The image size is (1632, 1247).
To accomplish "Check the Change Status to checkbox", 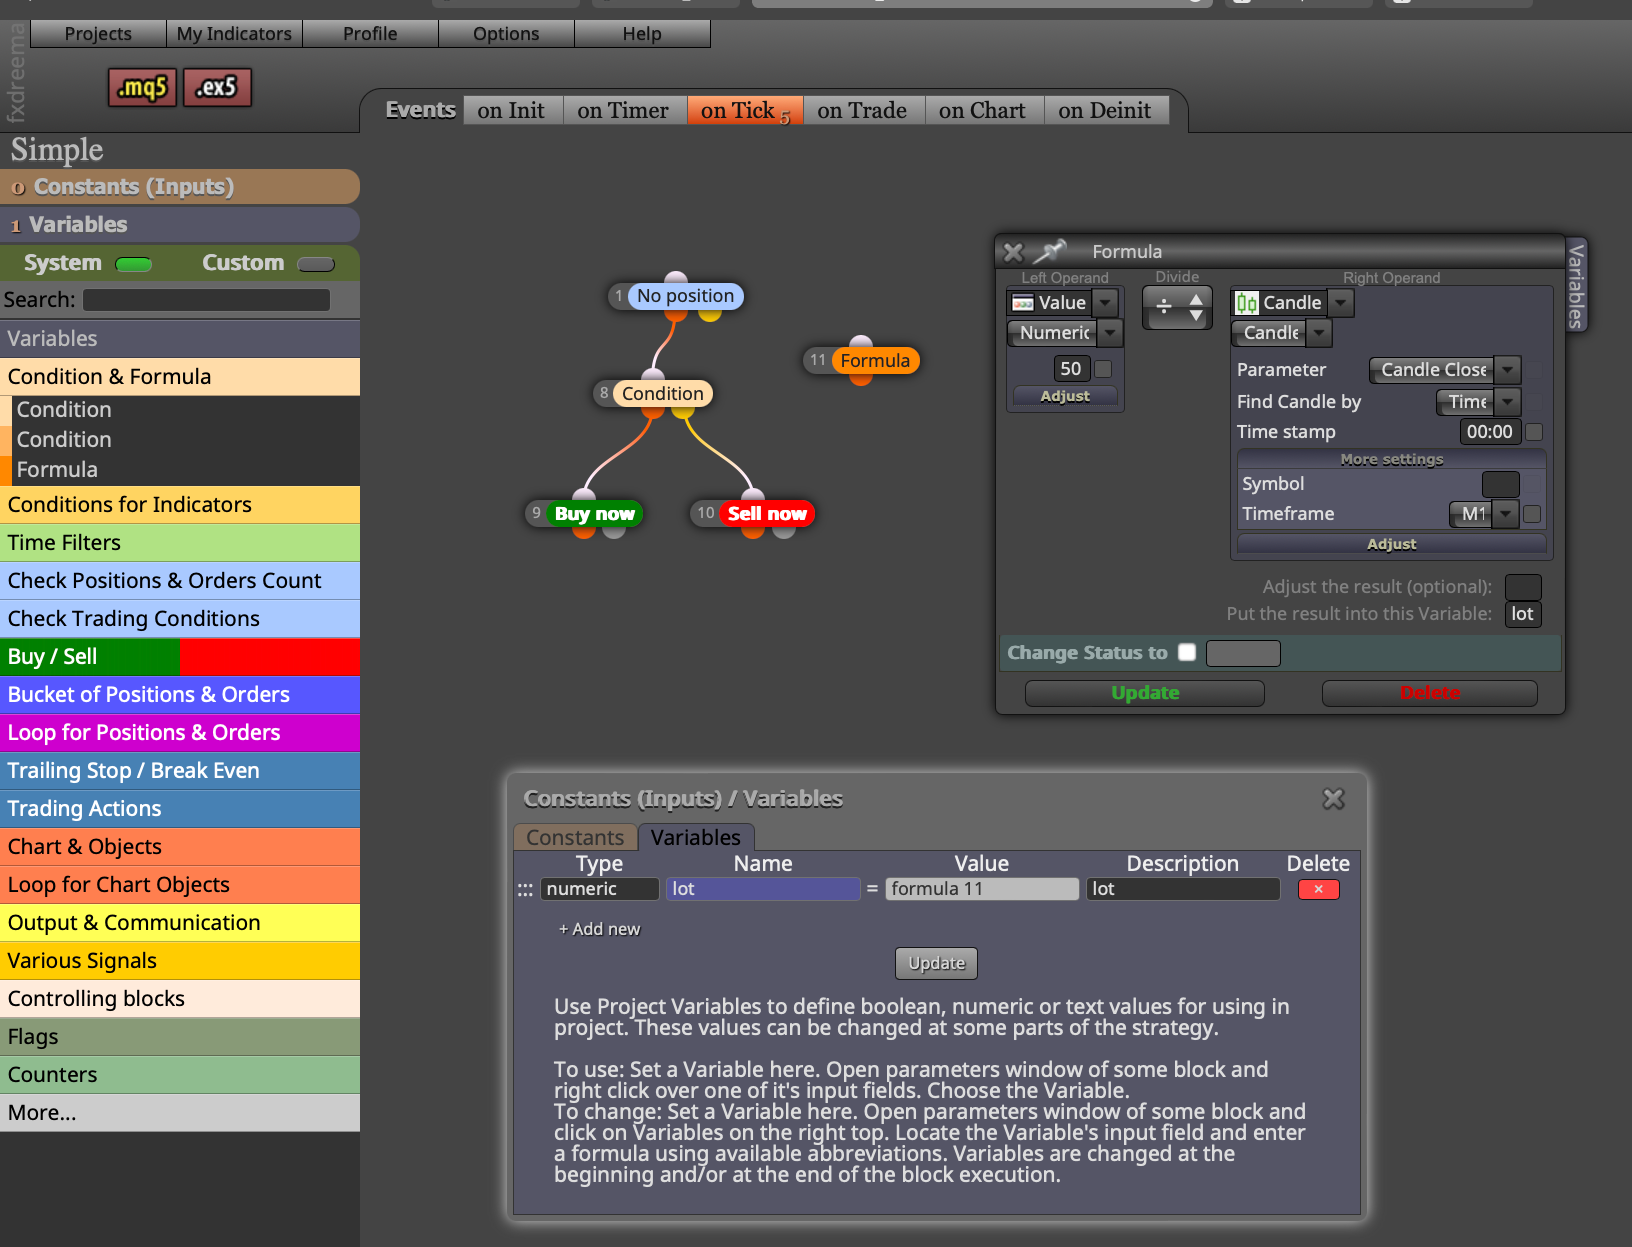I will (x=1187, y=652).
